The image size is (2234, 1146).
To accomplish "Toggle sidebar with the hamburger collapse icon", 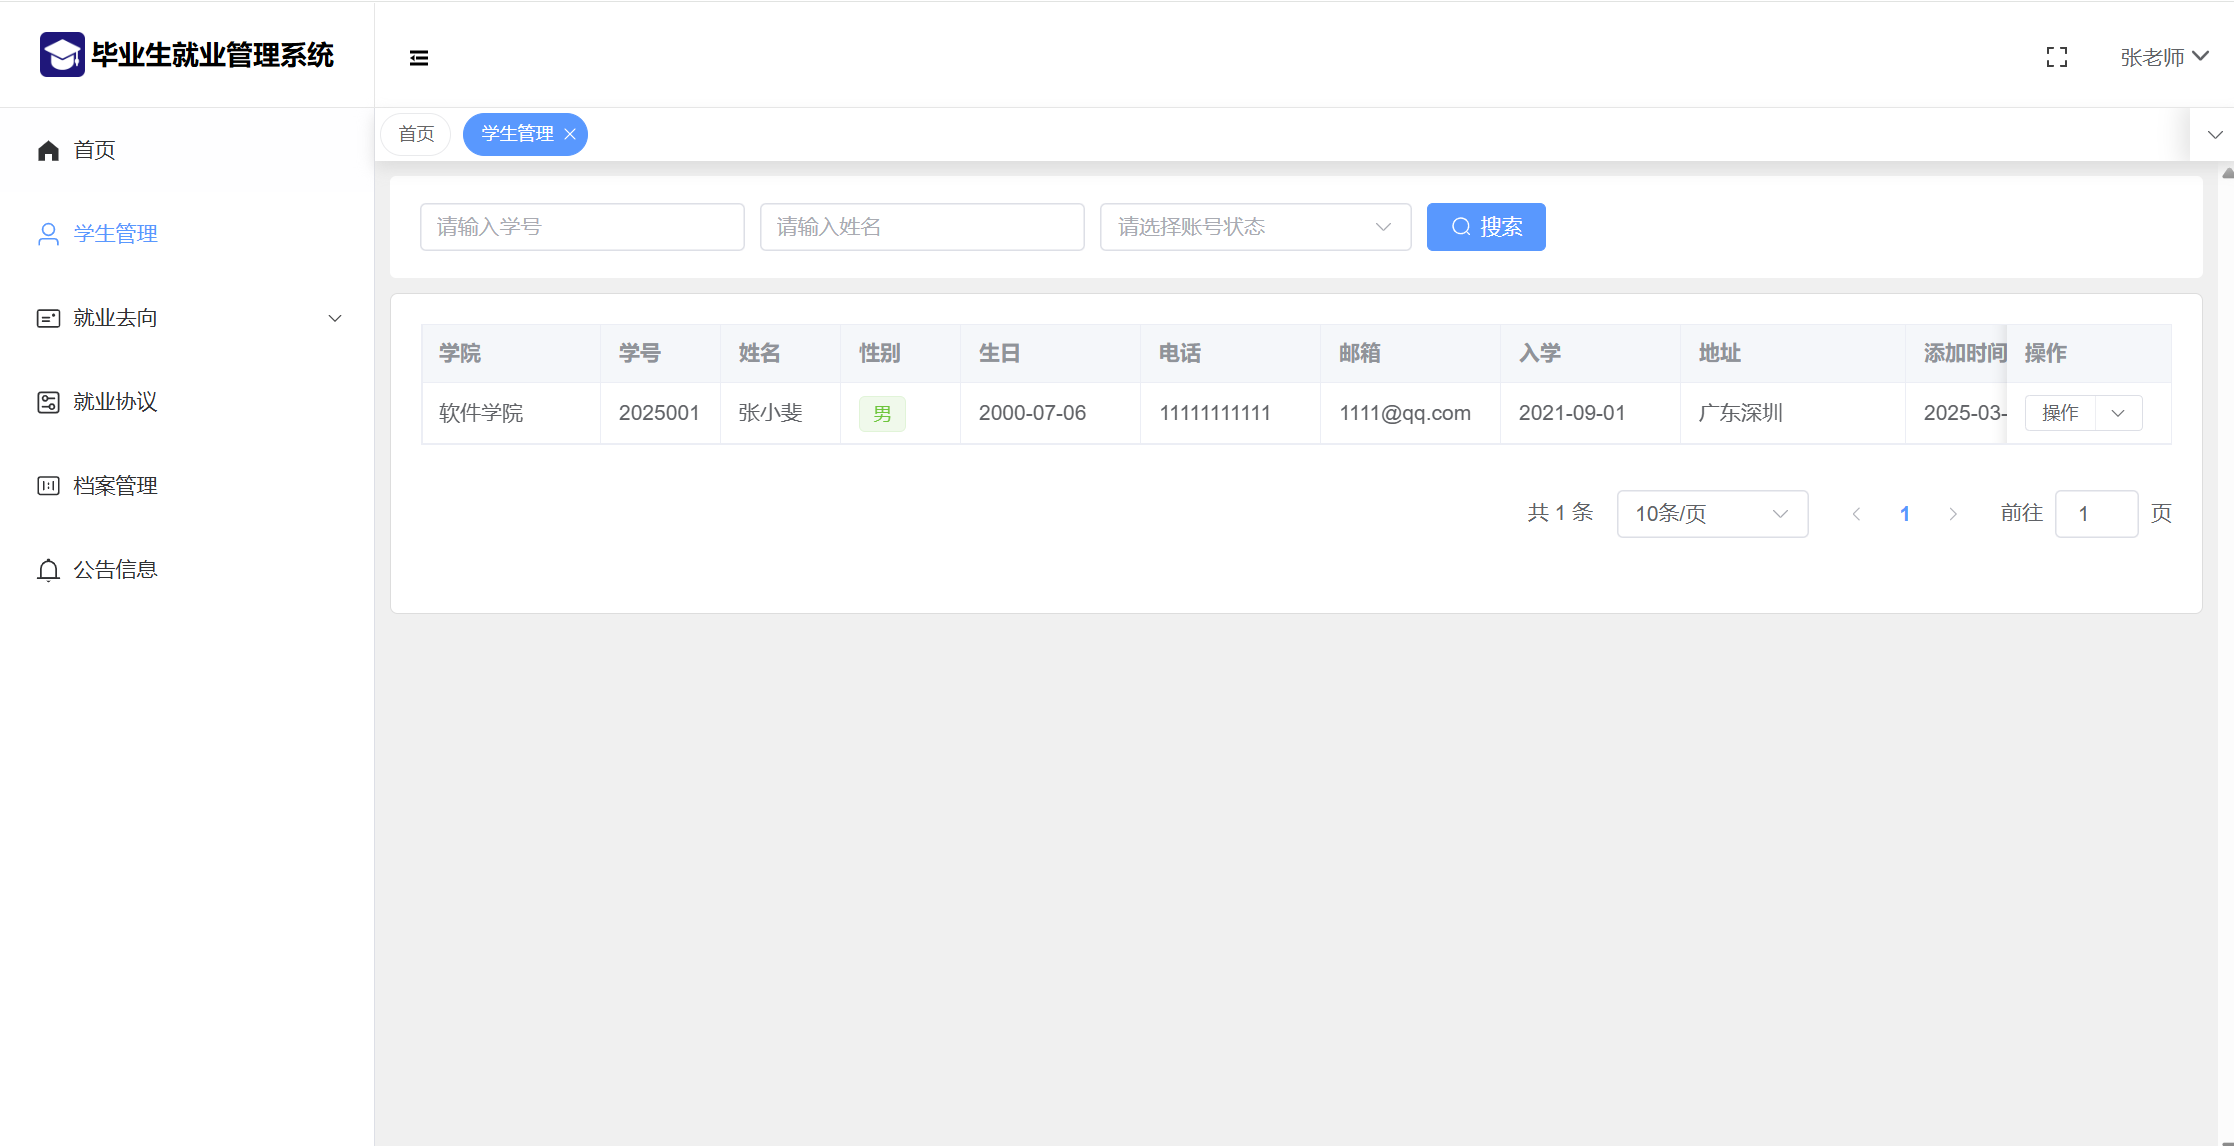I will point(419,58).
